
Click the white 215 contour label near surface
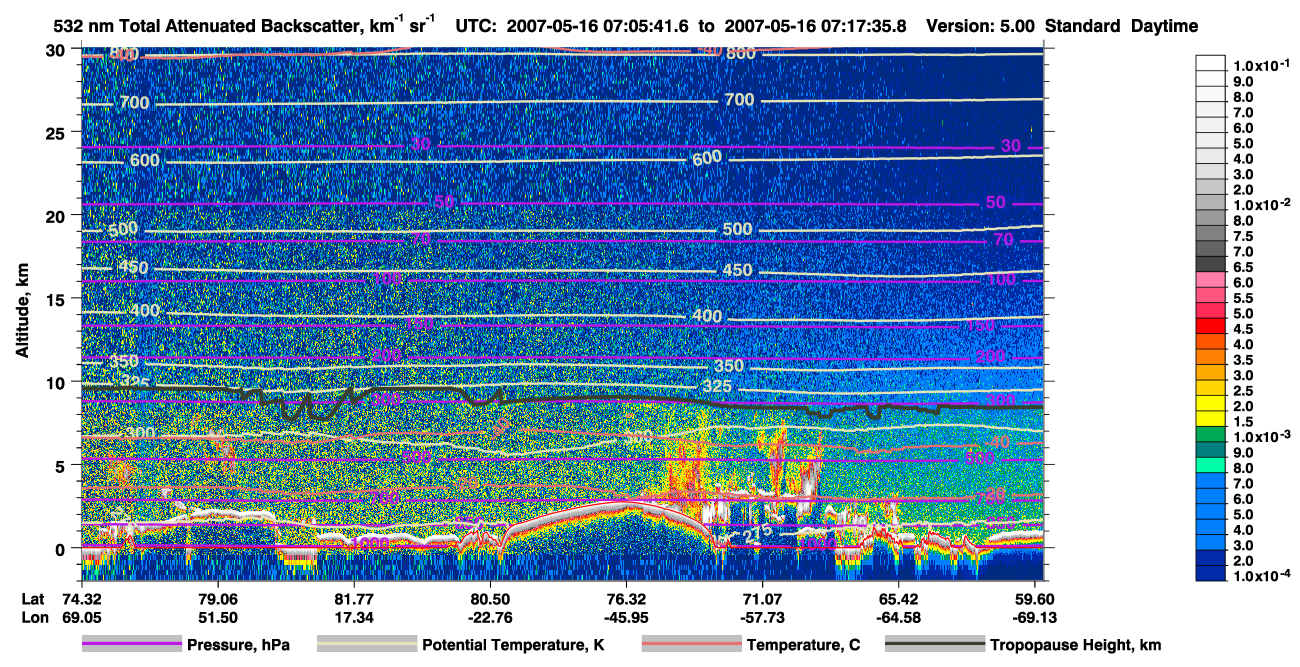(759, 535)
